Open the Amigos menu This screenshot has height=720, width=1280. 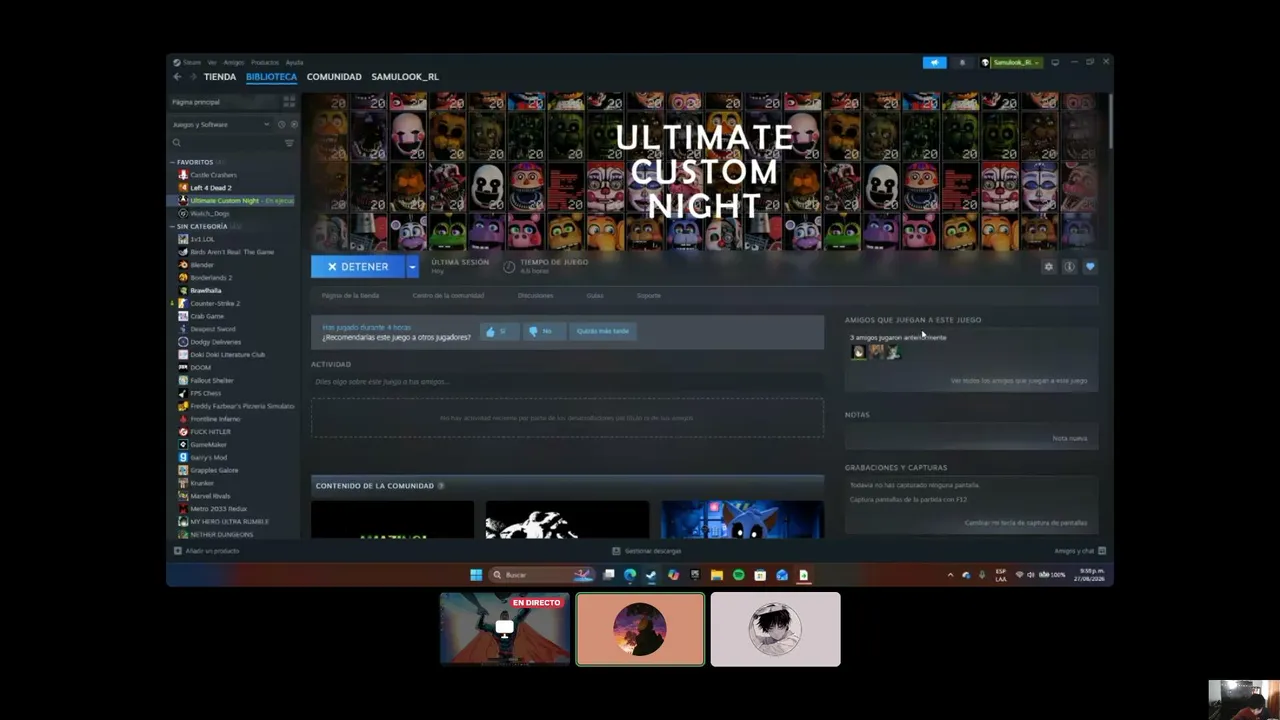[233, 62]
